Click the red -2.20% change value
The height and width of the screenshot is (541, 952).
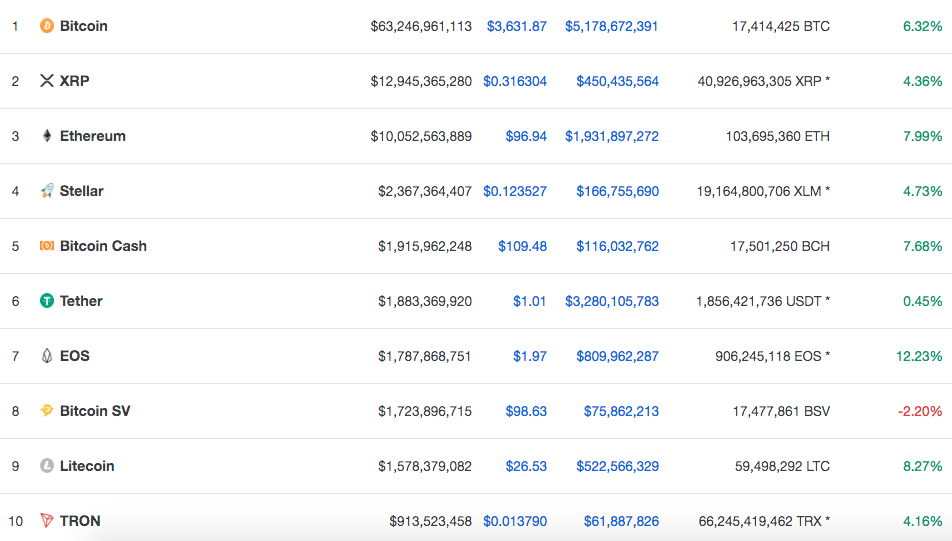920,411
